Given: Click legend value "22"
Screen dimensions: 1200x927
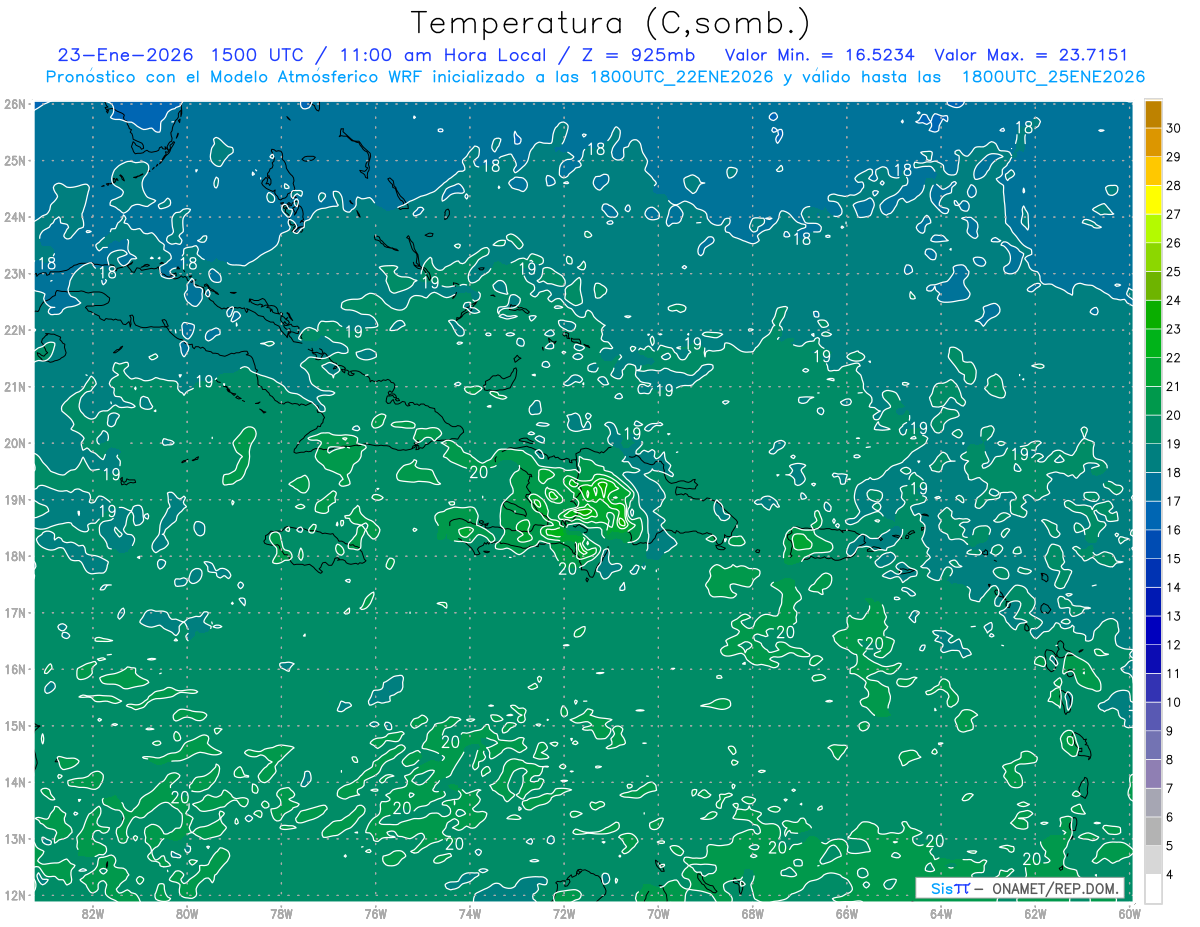Looking at the screenshot, I should [1174, 358].
